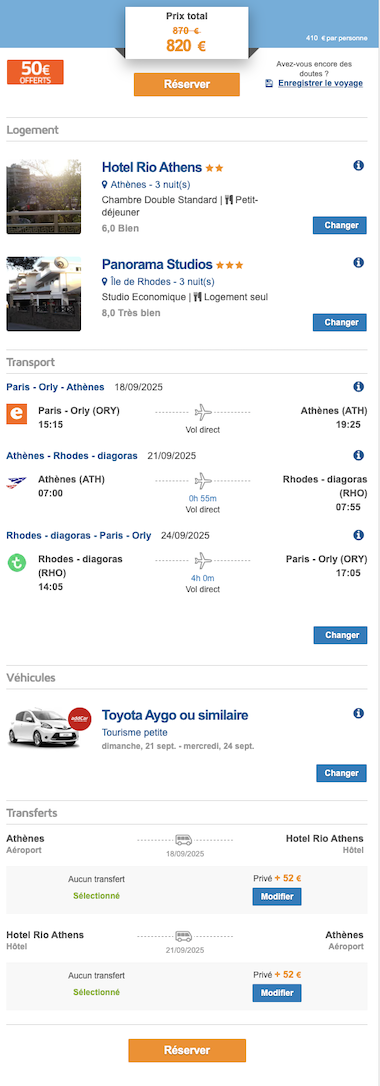Open info icon for Hotel Rio Athens

point(359,166)
